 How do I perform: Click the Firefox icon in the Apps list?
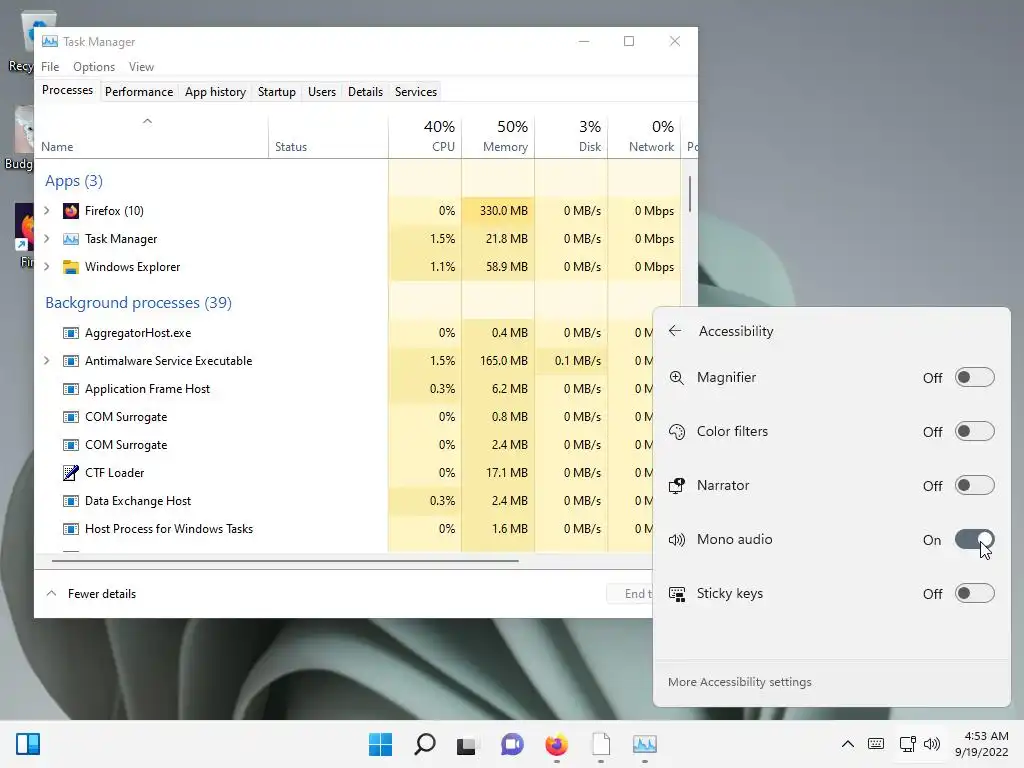tap(71, 211)
